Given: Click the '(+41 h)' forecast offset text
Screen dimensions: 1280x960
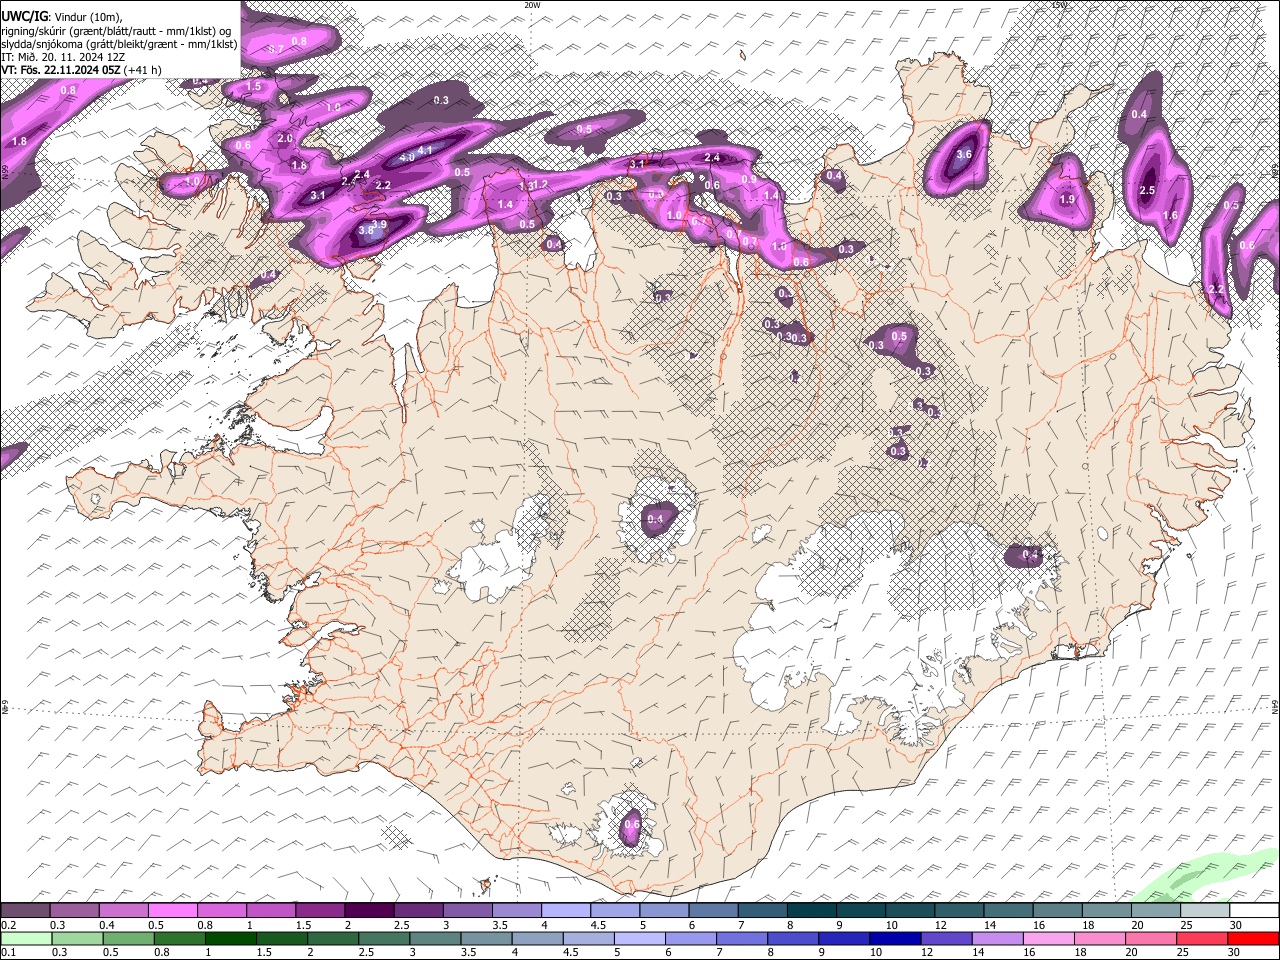Looking at the screenshot, I should (x=143, y=70).
